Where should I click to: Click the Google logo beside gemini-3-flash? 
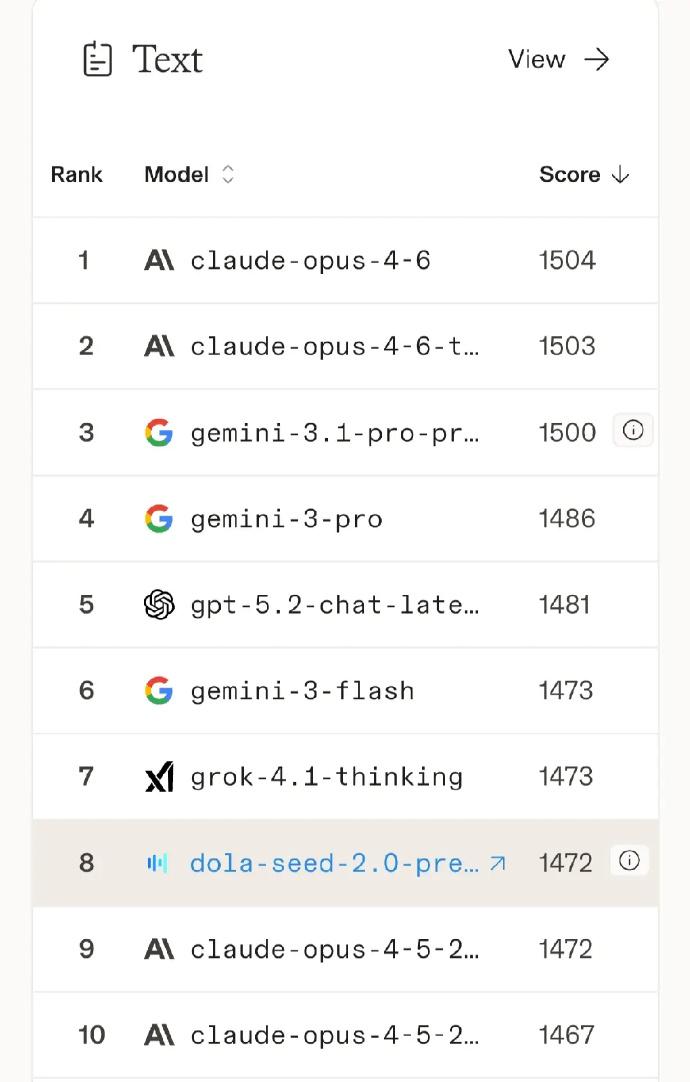click(x=159, y=691)
